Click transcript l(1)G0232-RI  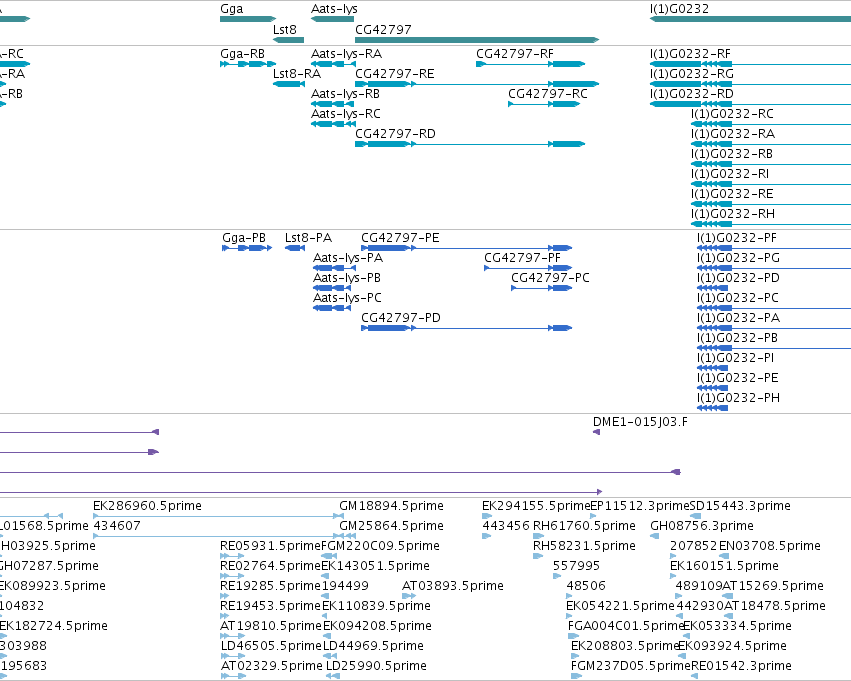pyautogui.click(x=771, y=184)
